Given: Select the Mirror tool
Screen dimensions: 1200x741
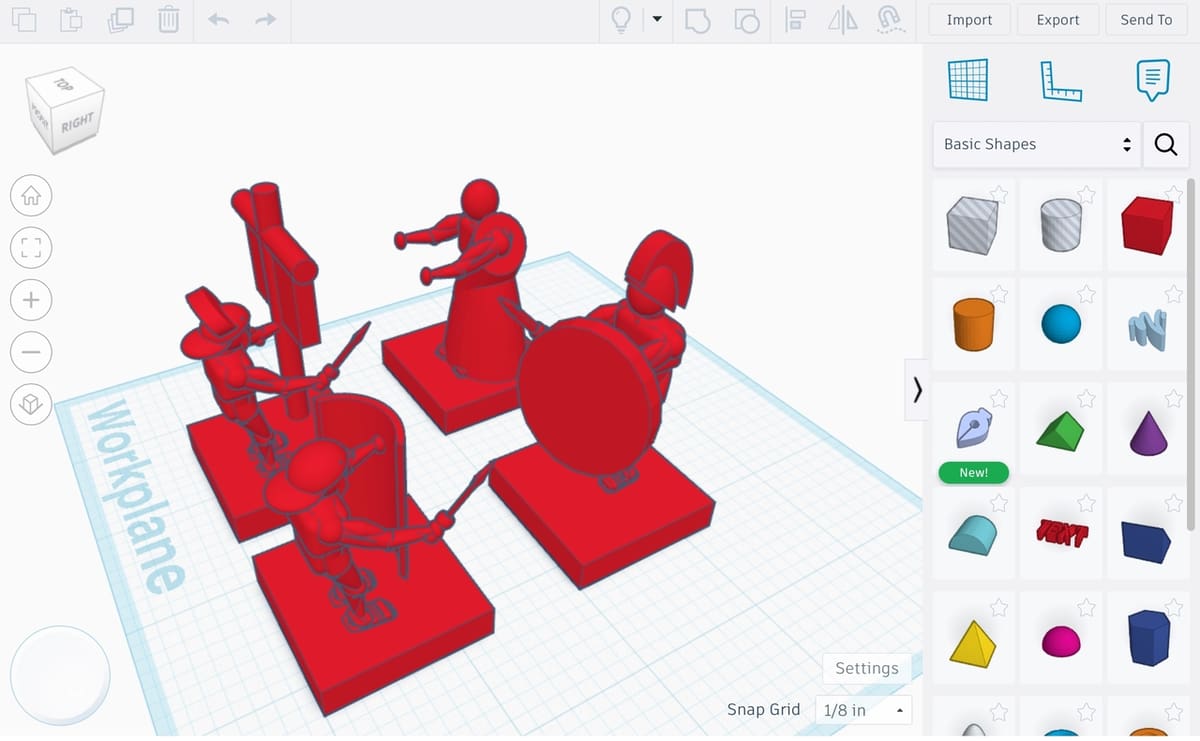Looking at the screenshot, I should 842,20.
